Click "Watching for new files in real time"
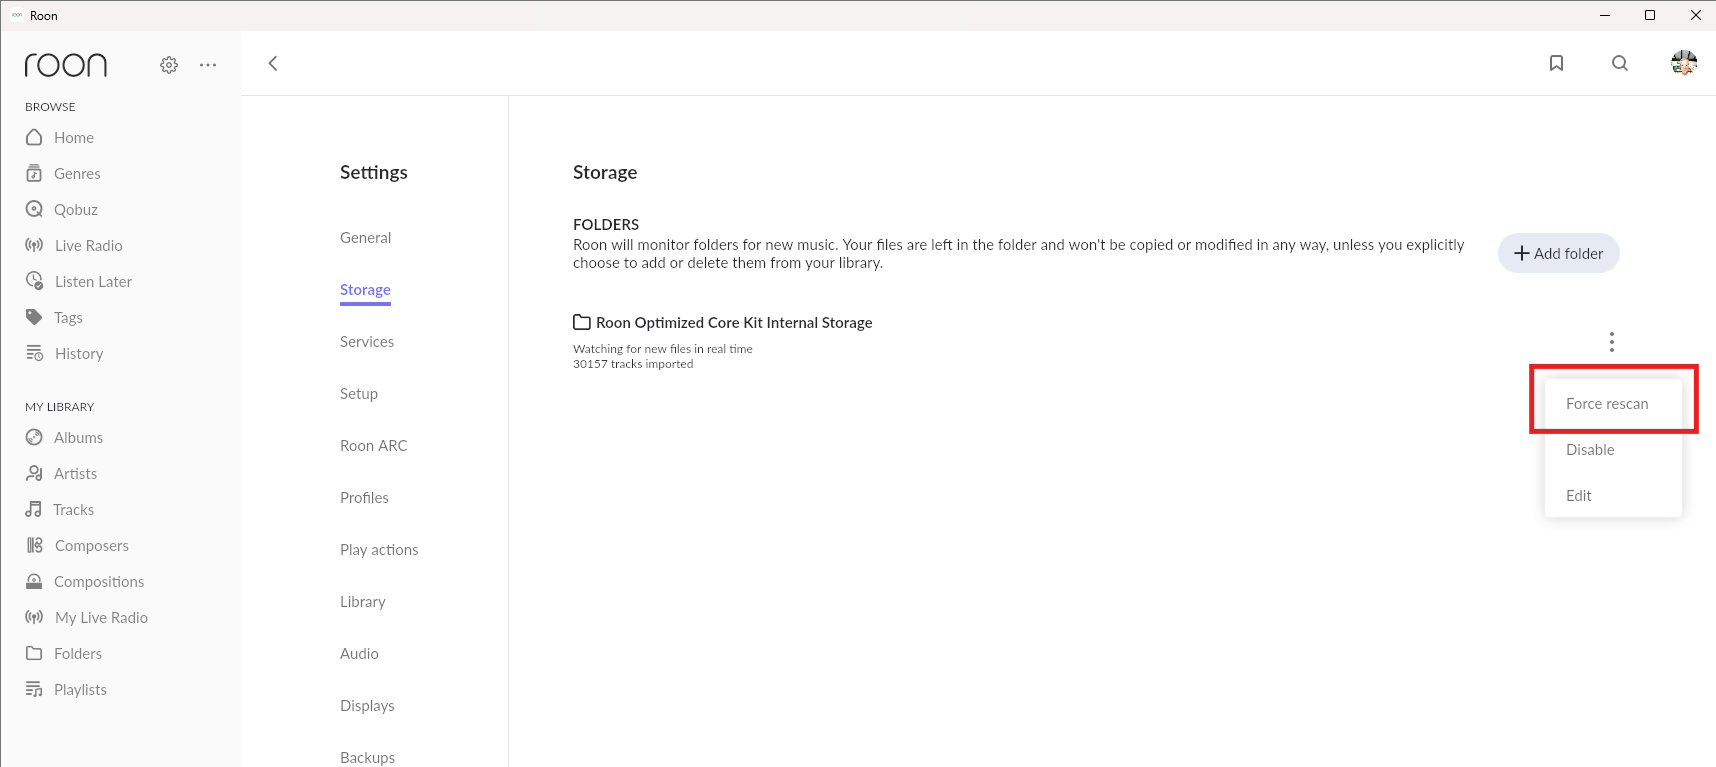This screenshot has height=767, width=1716. pos(663,349)
